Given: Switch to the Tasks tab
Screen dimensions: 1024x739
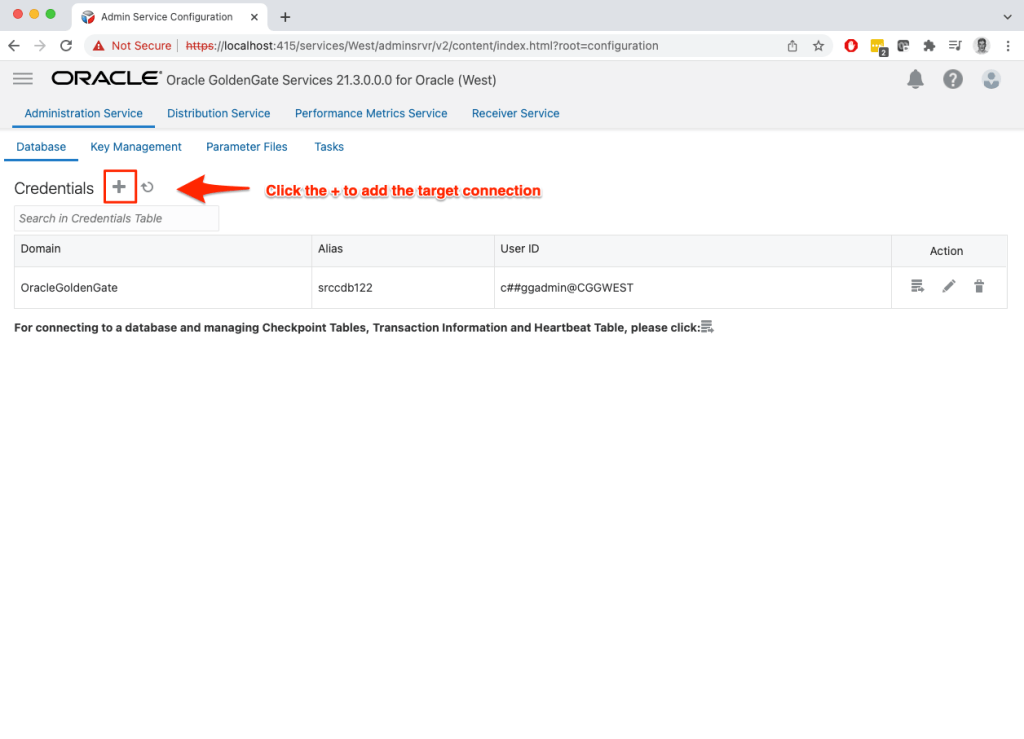Looking at the screenshot, I should [x=329, y=147].
